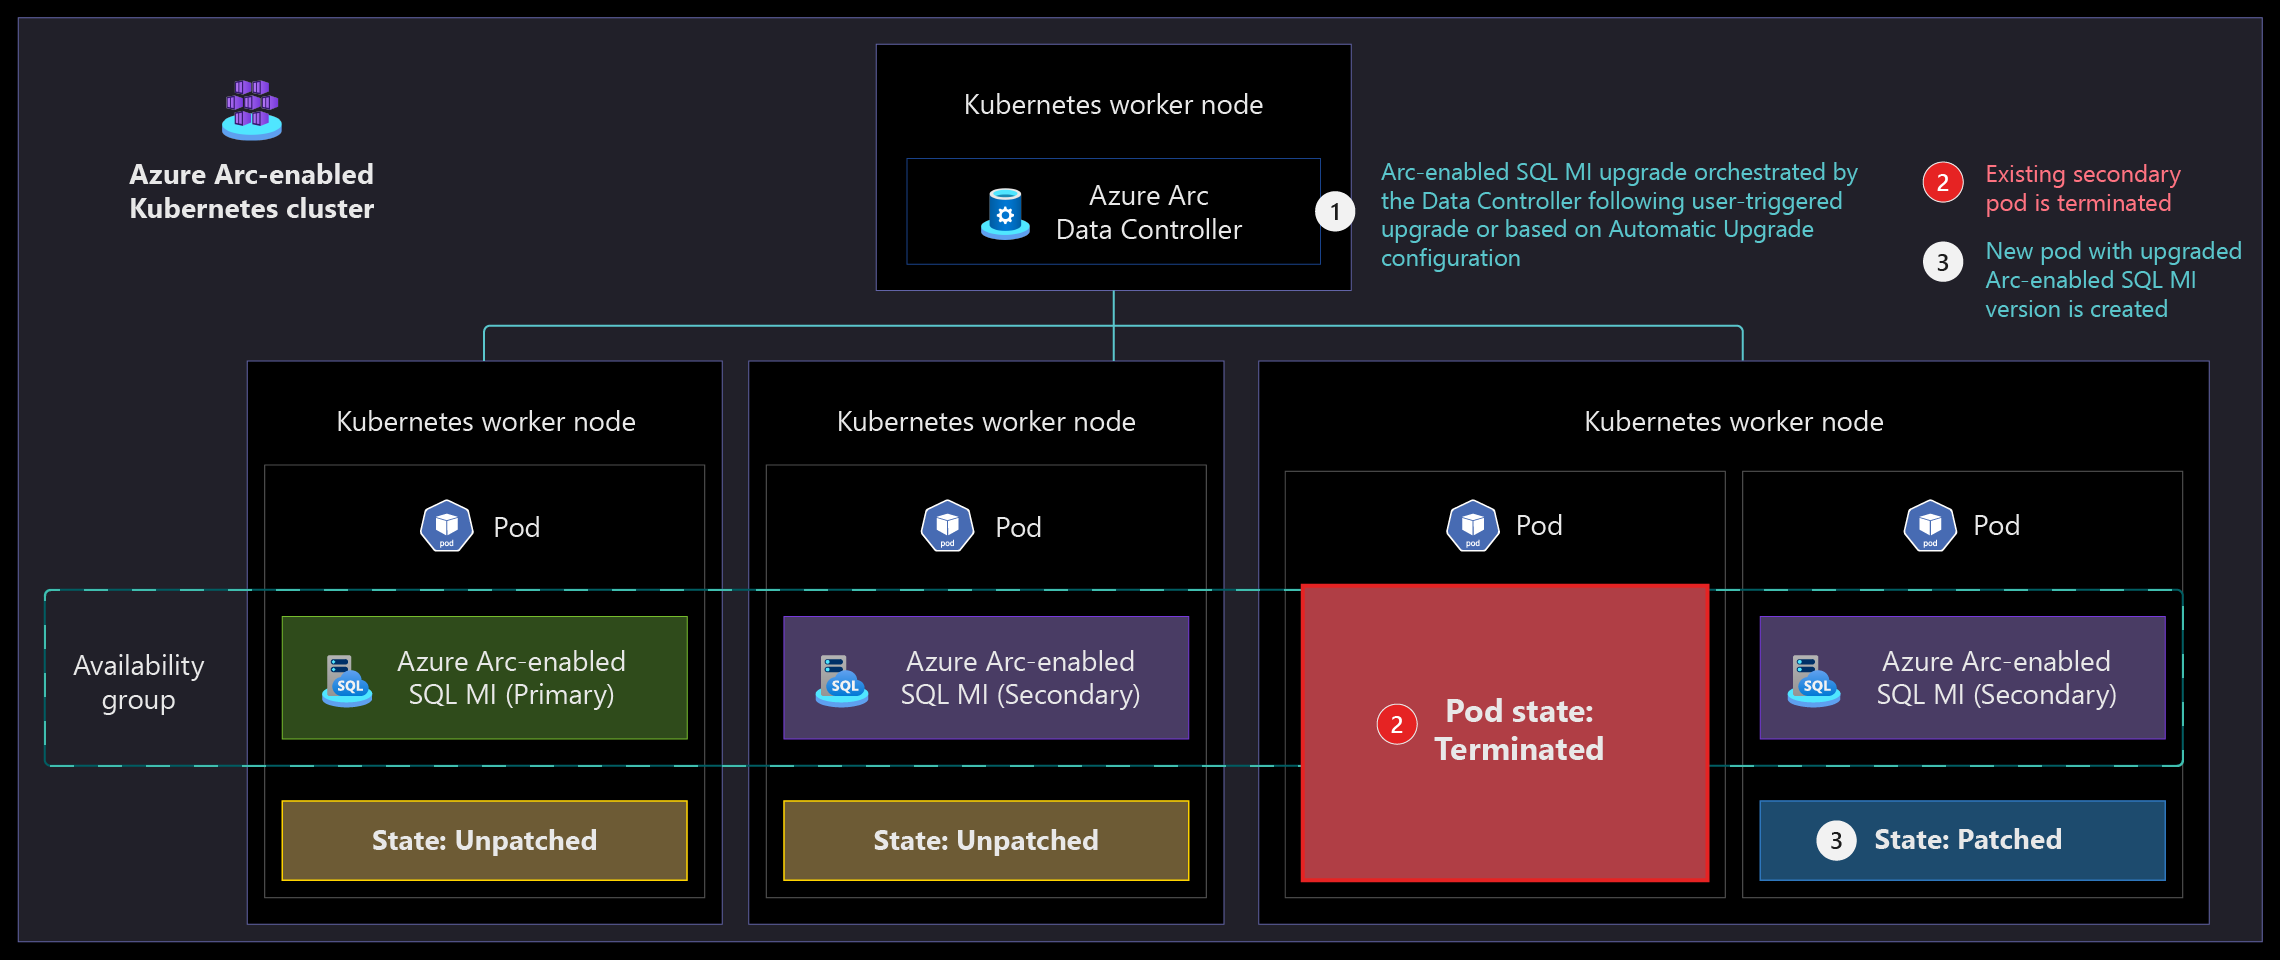Click the 'Pod' label above the Primary SQL MI
Viewport: 2280px width, 960px height.
(x=517, y=527)
